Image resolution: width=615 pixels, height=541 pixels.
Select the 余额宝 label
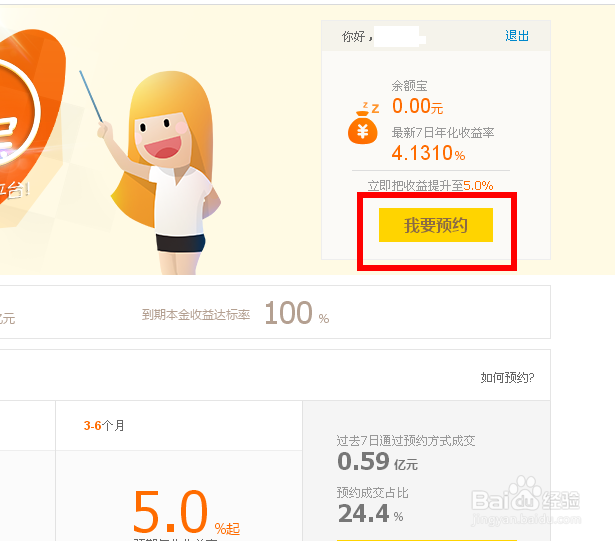tap(409, 86)
